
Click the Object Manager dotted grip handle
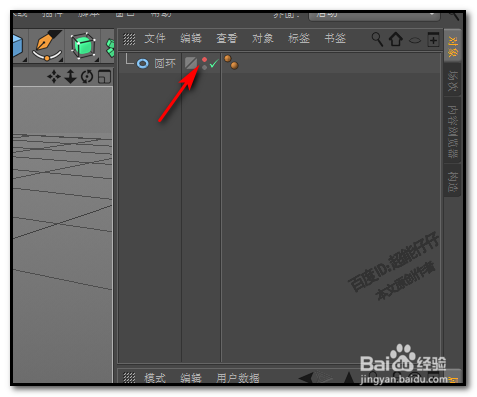[129, 39]
